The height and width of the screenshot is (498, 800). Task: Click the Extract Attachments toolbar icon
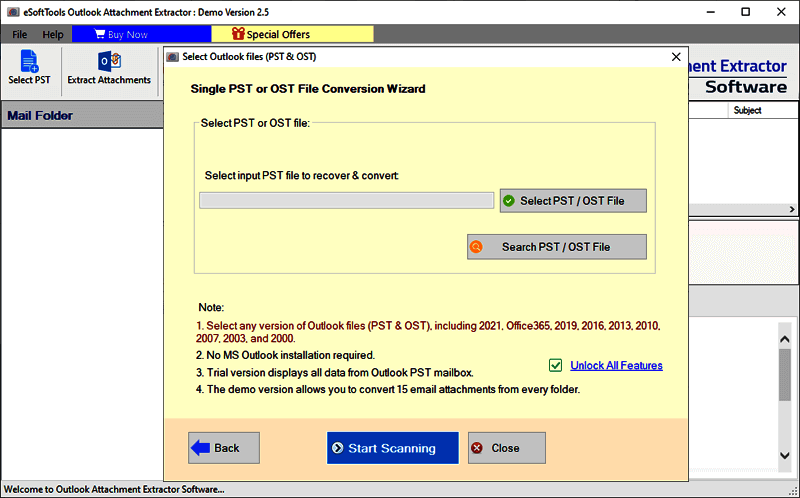(109, 67)
